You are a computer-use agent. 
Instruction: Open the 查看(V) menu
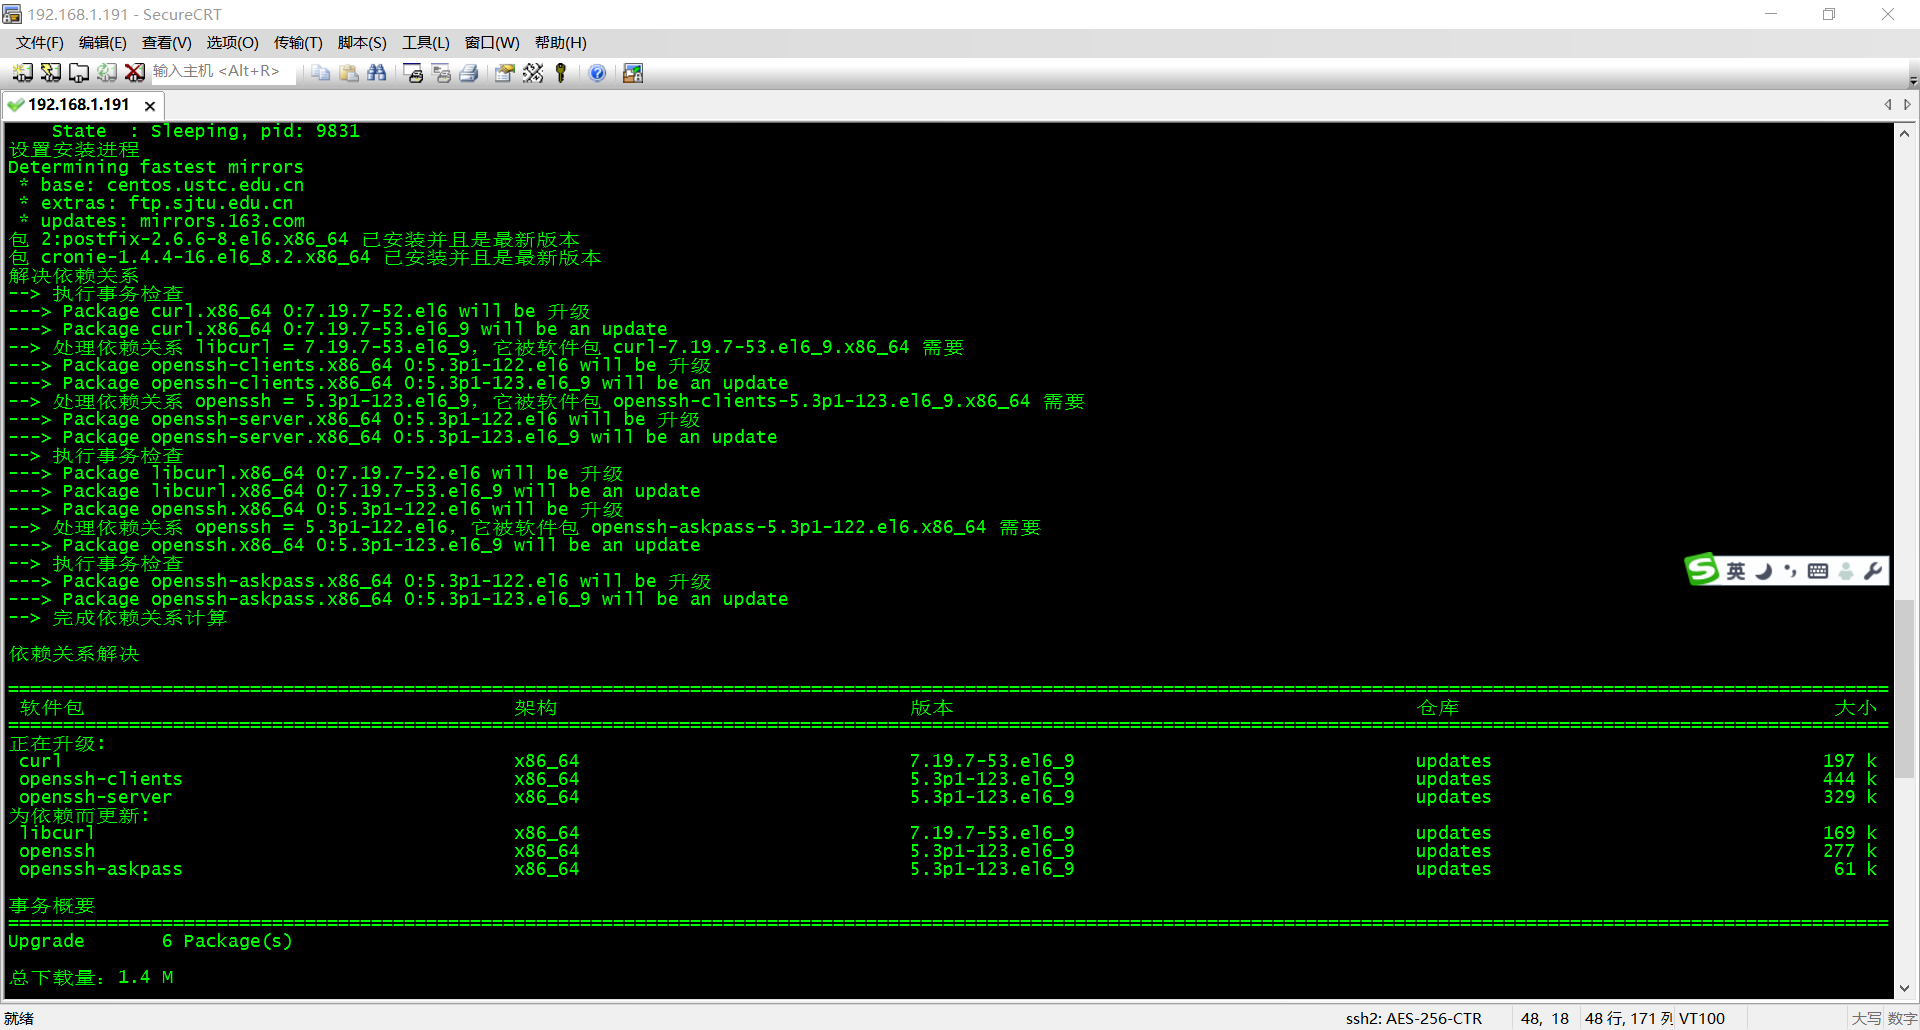[x=167, y=43]
